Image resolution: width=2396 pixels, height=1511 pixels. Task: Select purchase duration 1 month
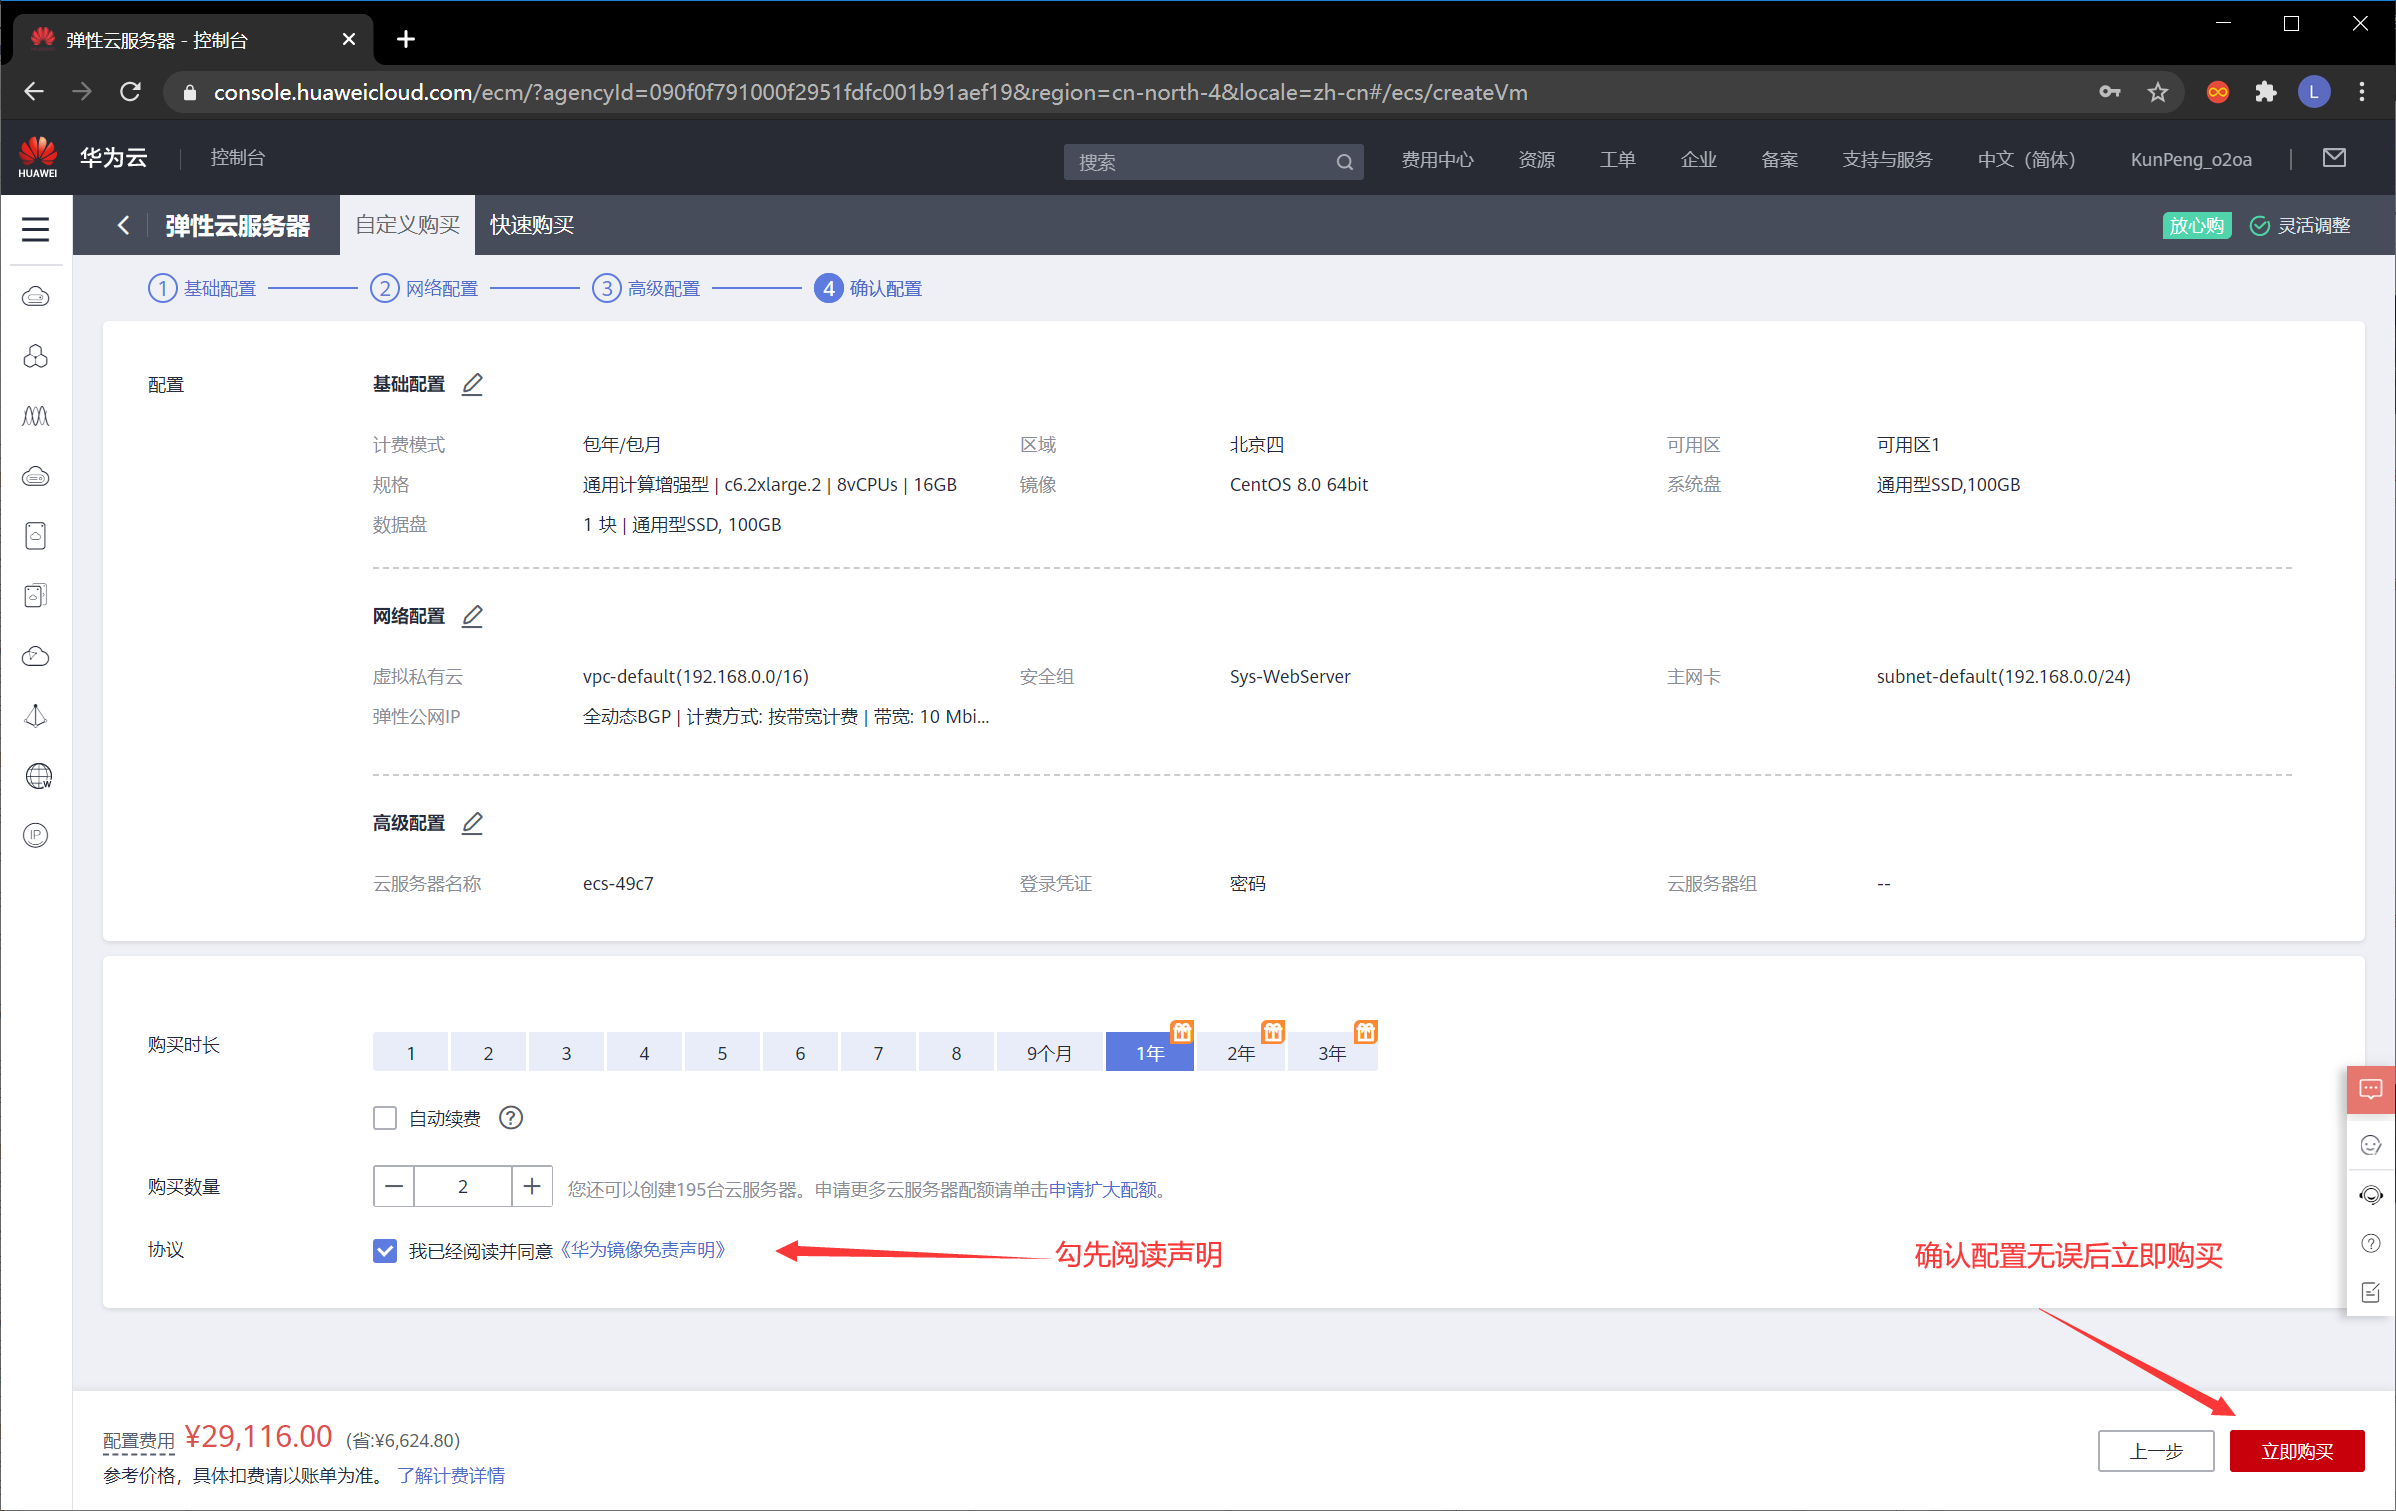410,1053
